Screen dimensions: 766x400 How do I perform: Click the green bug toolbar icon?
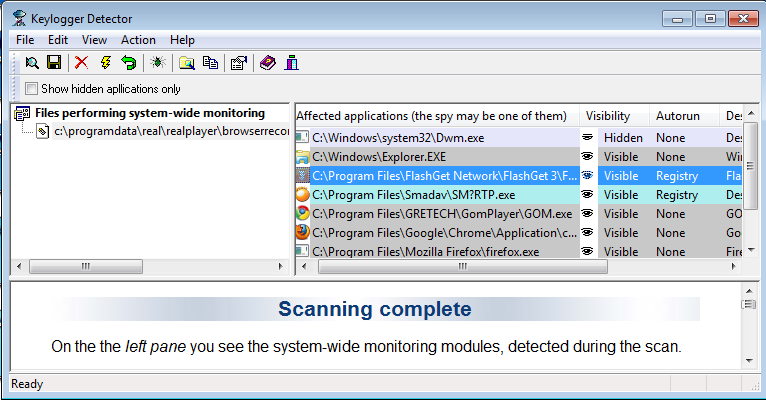[x=158, y=63]
